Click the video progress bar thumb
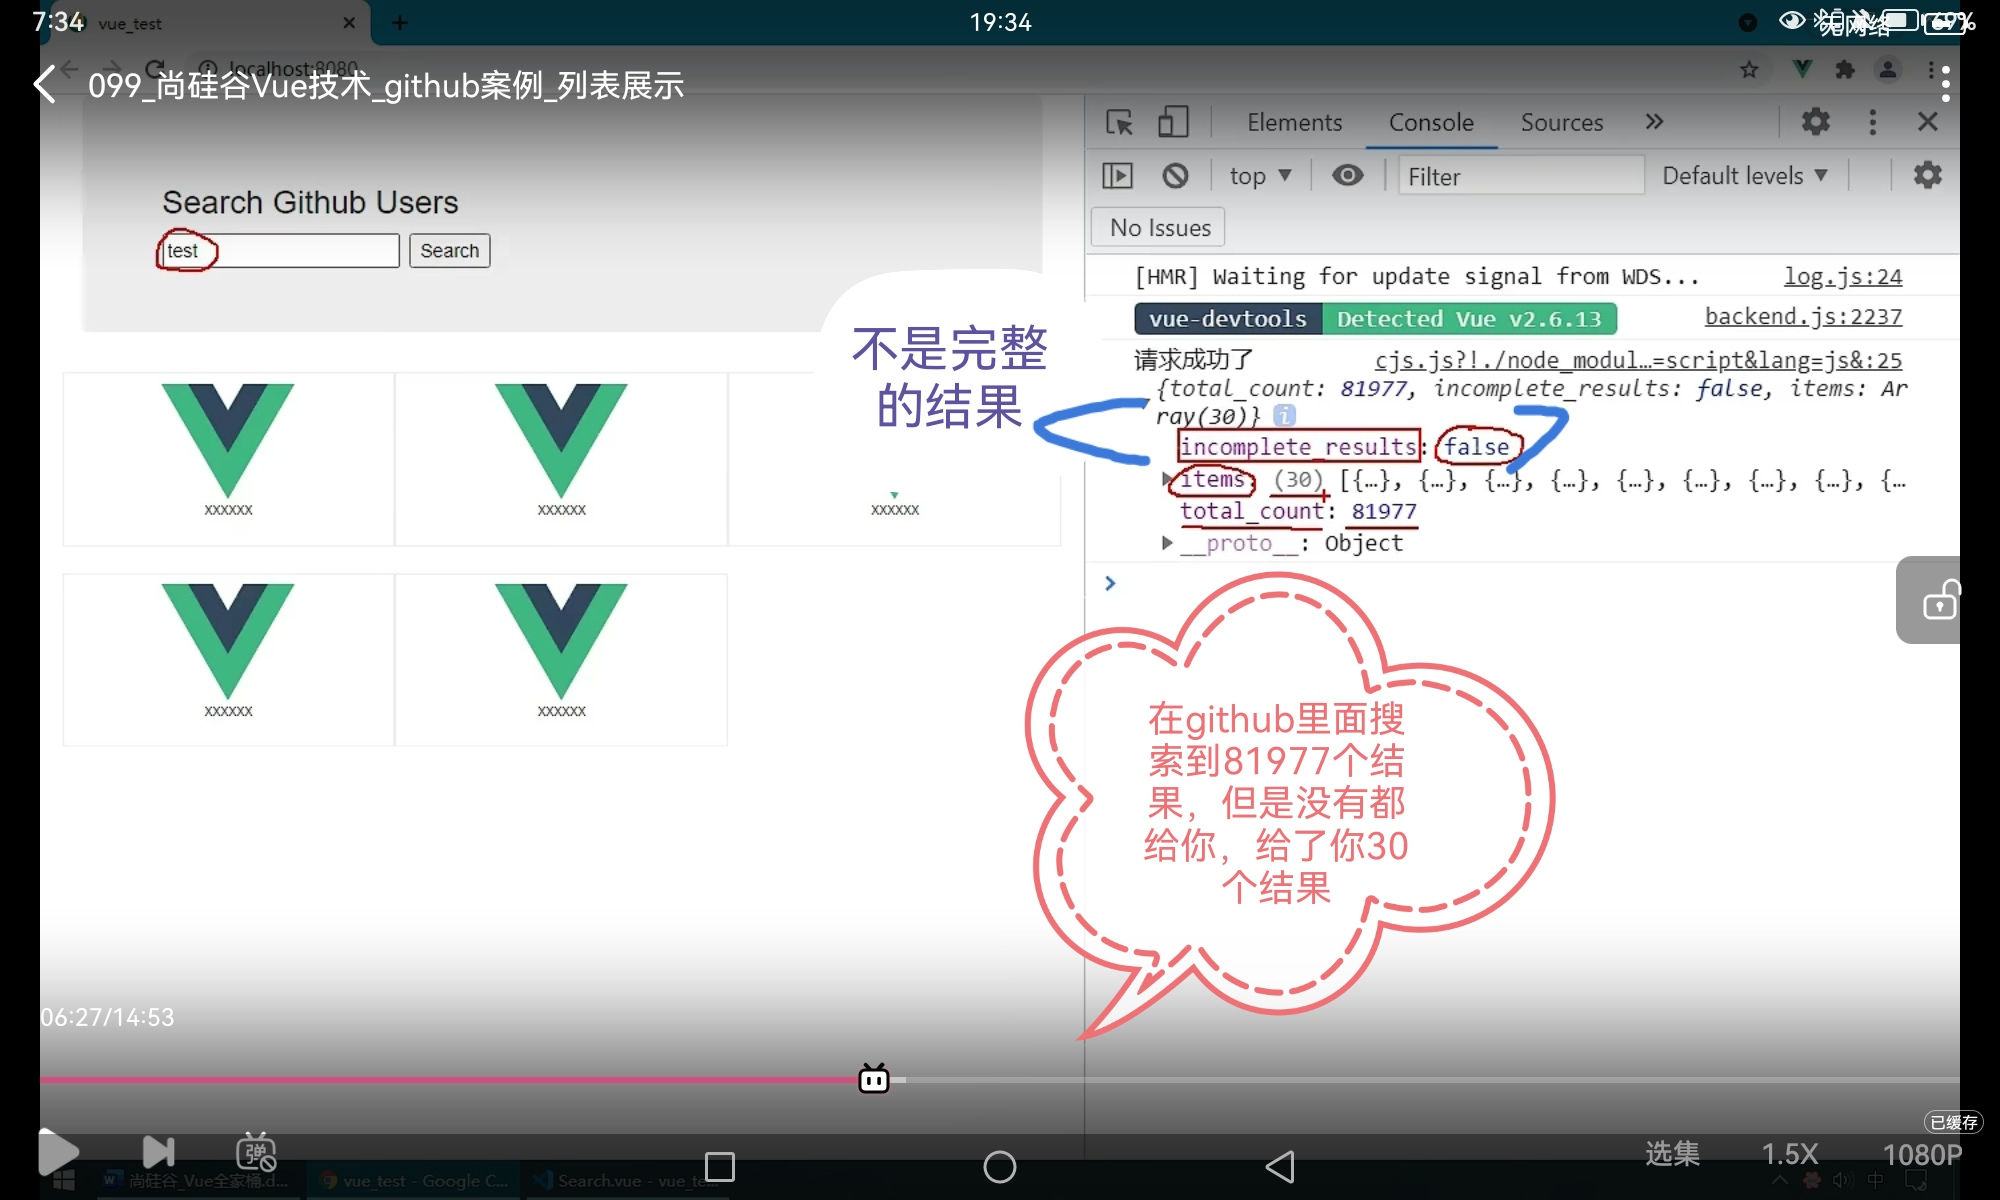This screenshot has height=1200, width=2000. click(874, 1079)
